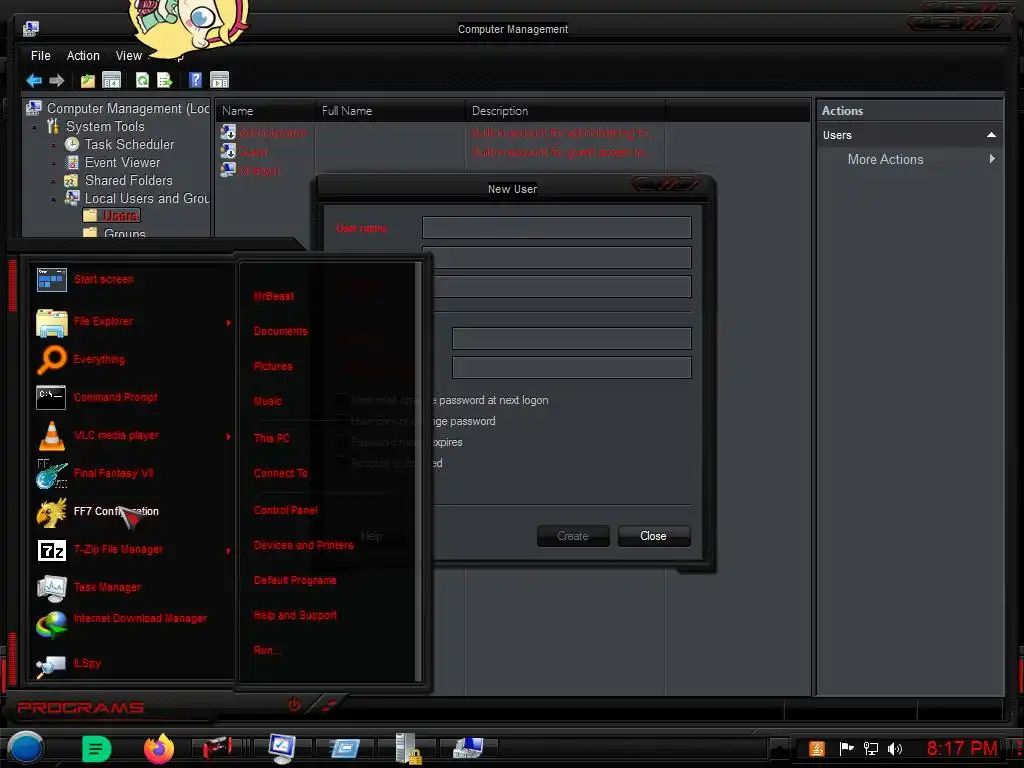Select Computer Management (Local) root node
Viewport: 1024px width, 768px height.
[128, 108]
